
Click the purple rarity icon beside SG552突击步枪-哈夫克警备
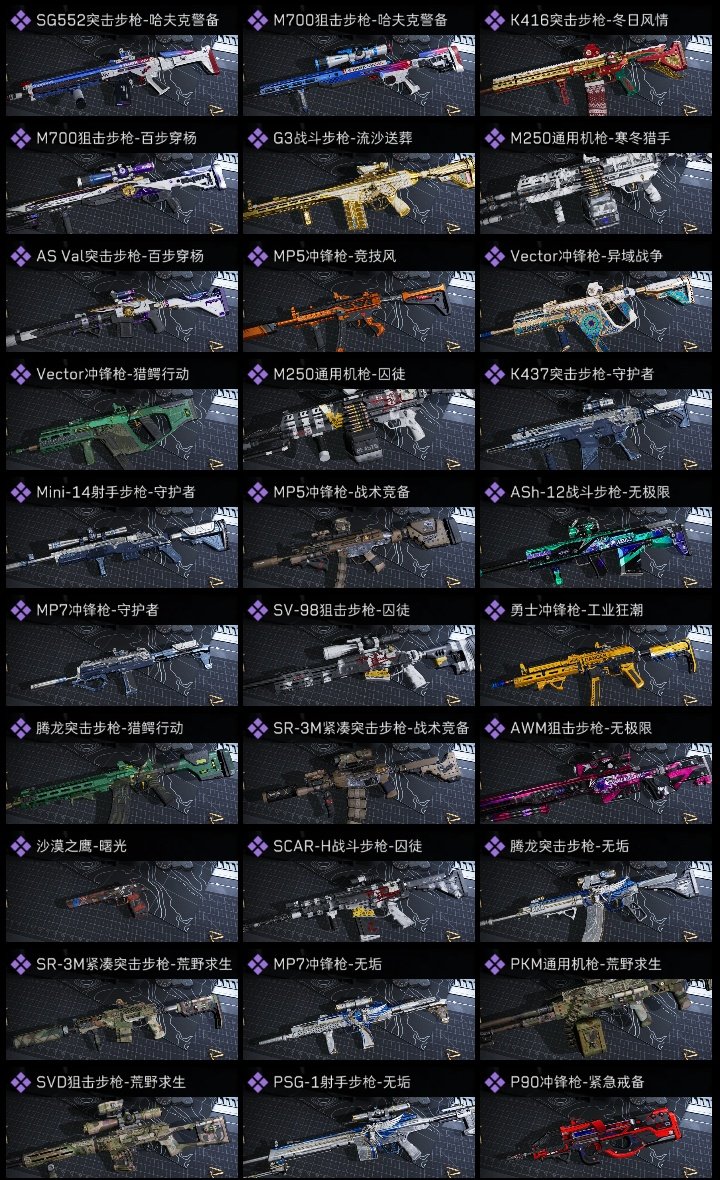(20, 20)
